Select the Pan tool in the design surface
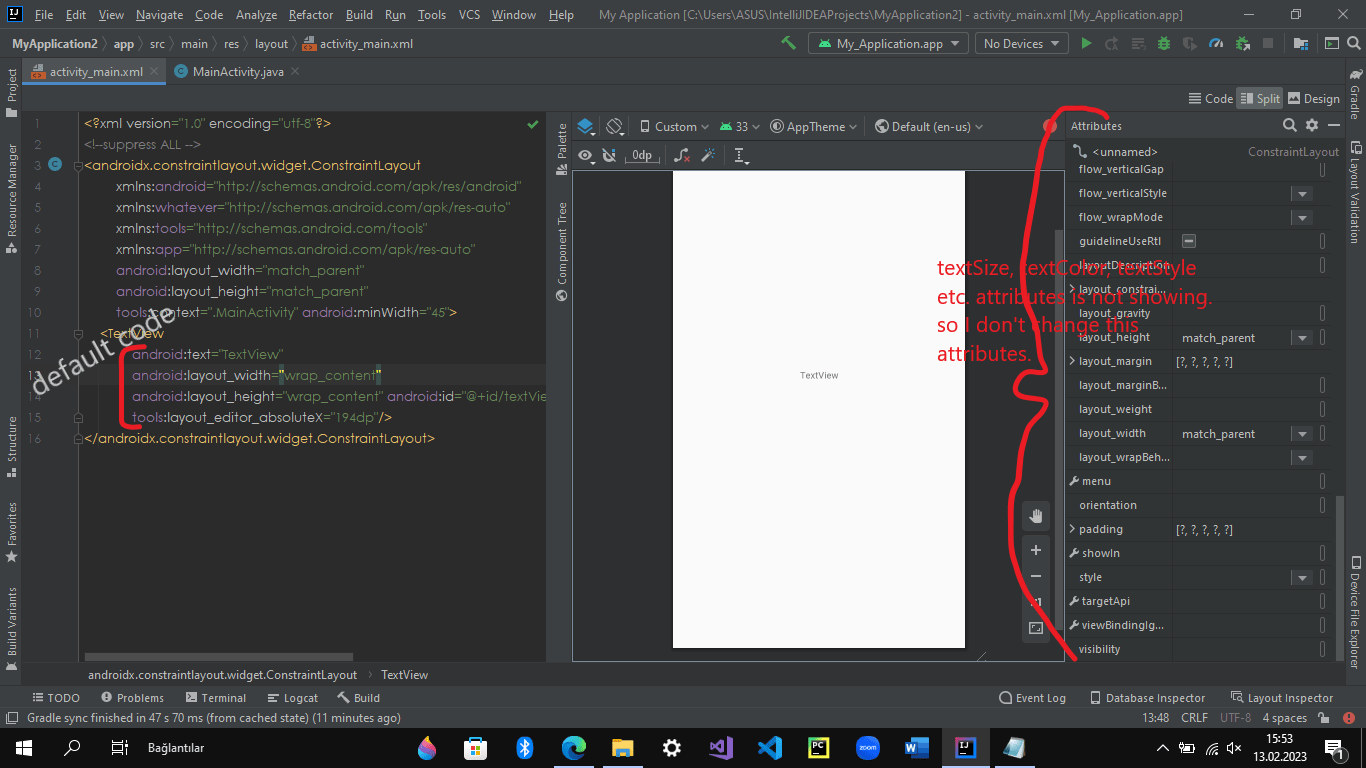This screenshot has width=1366, height=768. [x=1036, y=515]
